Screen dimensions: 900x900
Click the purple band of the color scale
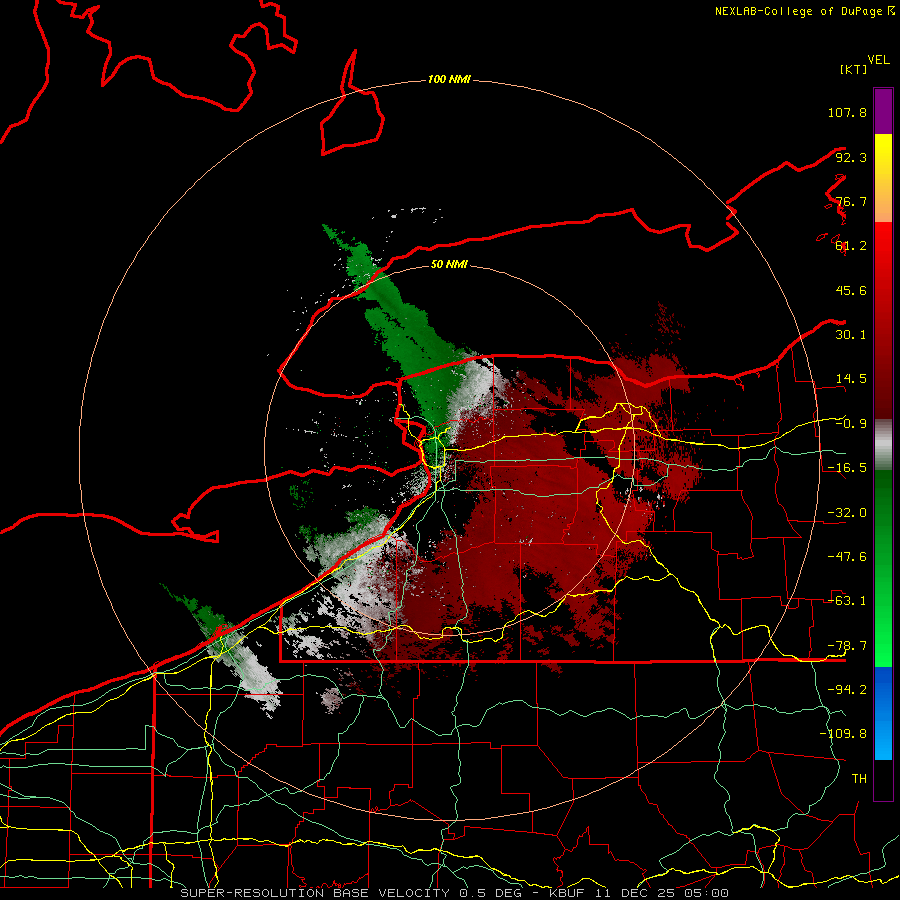(x=883, y=111)
